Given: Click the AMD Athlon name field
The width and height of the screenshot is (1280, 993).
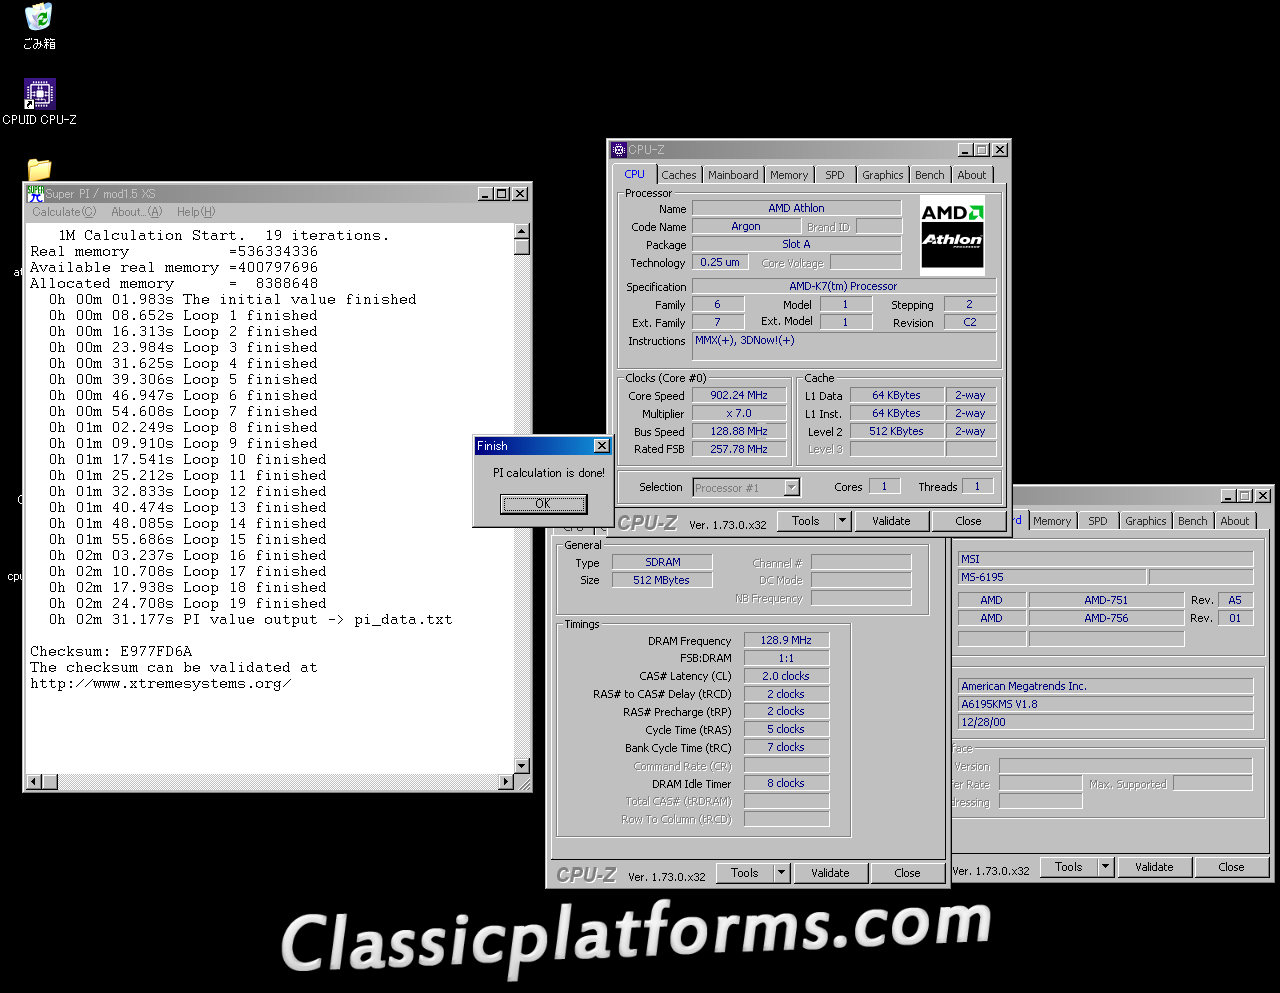Looking at the screenshot, I should 797,208.
